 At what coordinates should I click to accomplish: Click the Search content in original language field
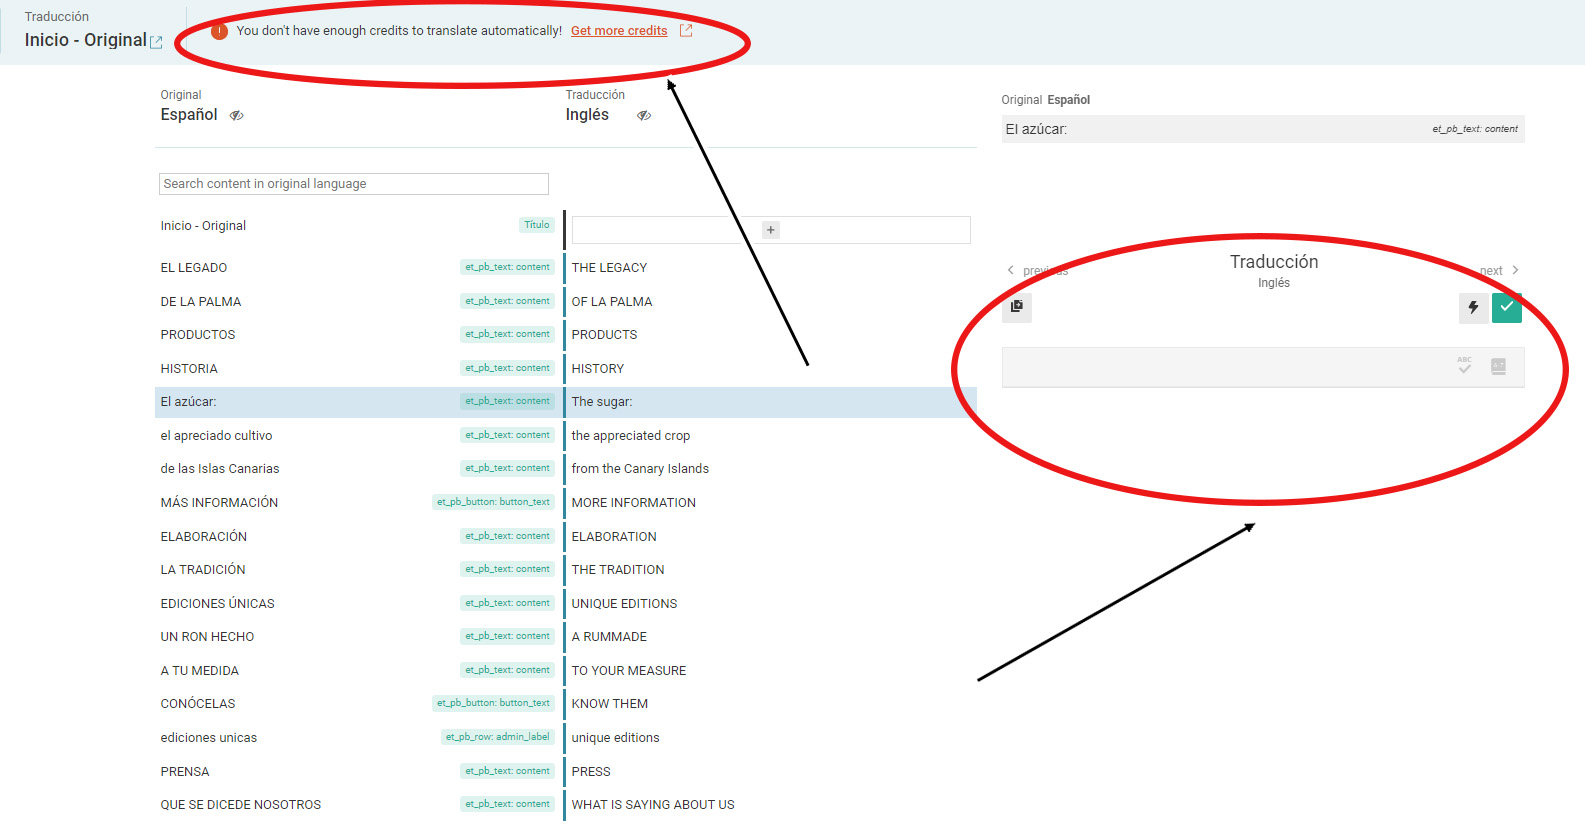tap(353, 184)
